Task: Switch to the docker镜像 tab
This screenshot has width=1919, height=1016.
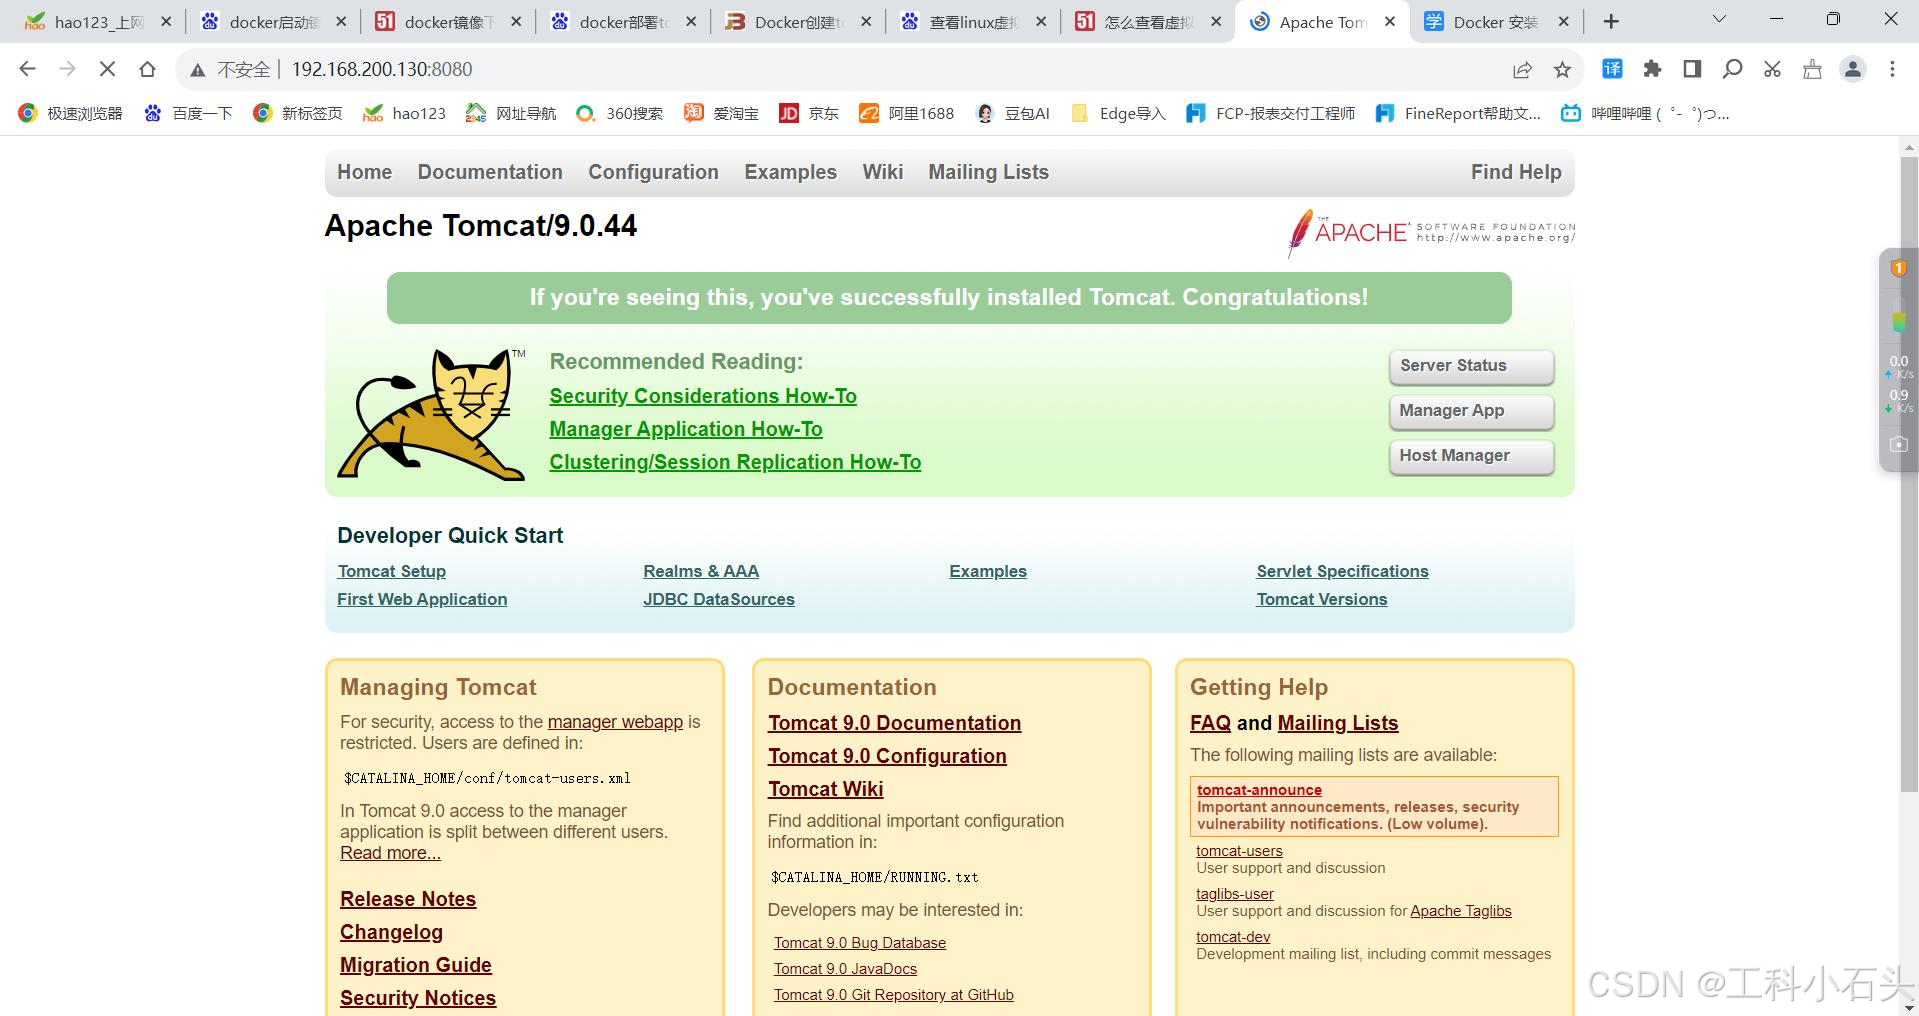Action: point(448,22)
